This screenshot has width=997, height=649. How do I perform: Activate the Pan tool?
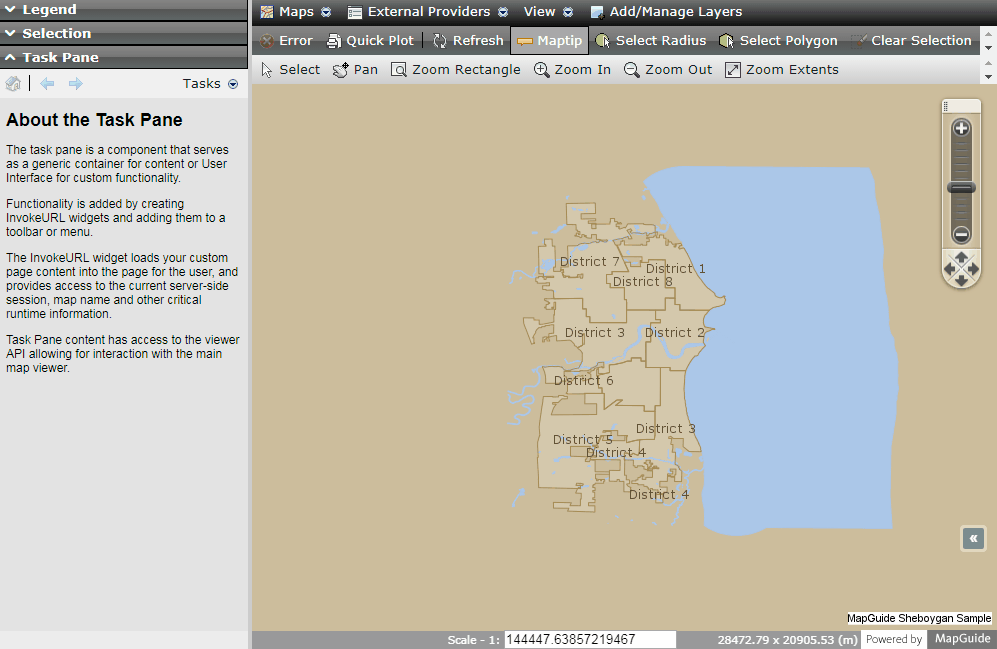point(354,69)
